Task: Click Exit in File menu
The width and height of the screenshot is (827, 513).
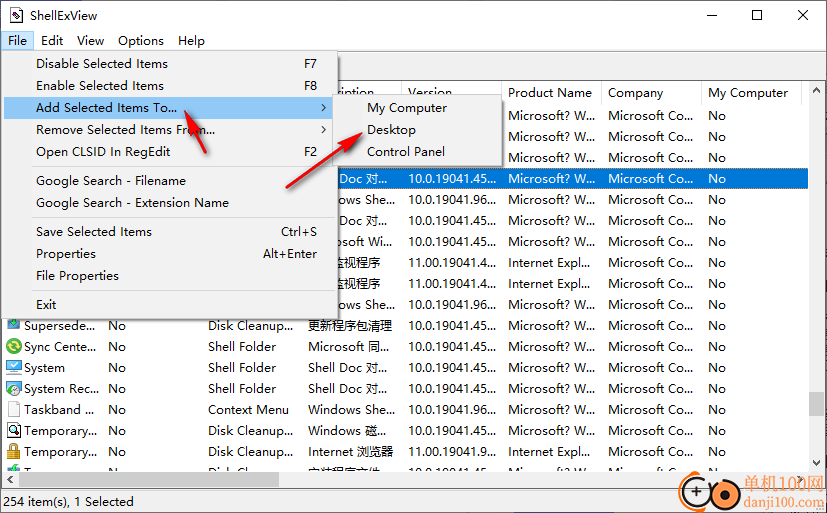Action: [x=170, y=305]
